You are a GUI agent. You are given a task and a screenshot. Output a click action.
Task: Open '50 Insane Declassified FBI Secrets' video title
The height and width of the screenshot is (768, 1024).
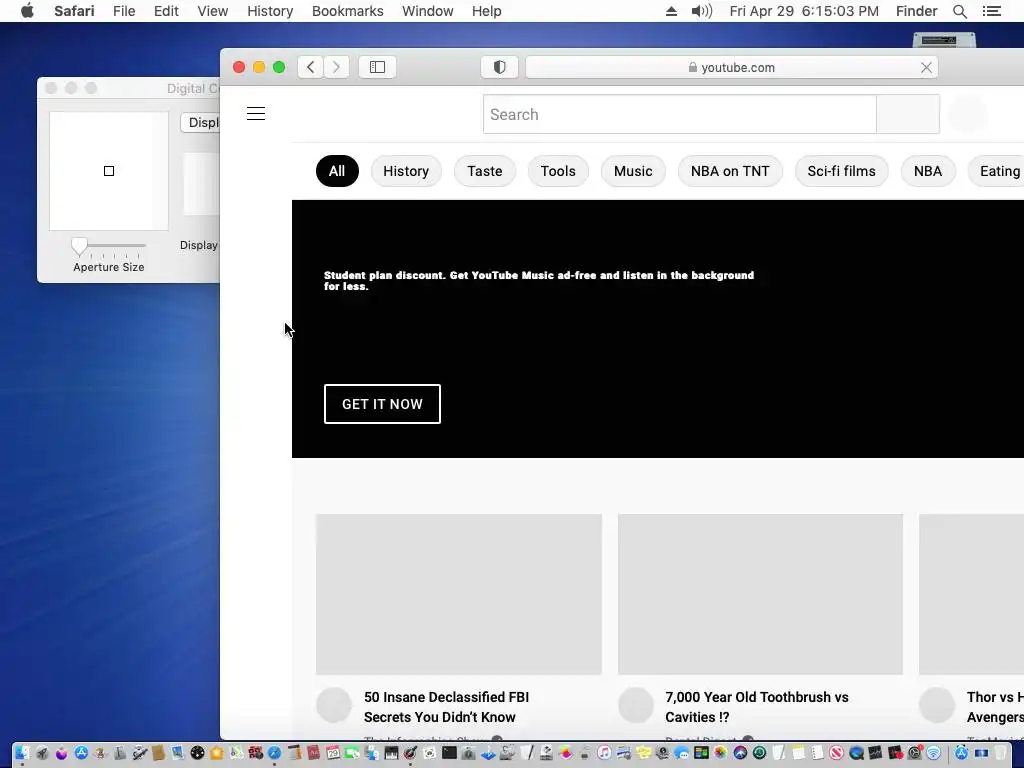click(x=446, y=707)
